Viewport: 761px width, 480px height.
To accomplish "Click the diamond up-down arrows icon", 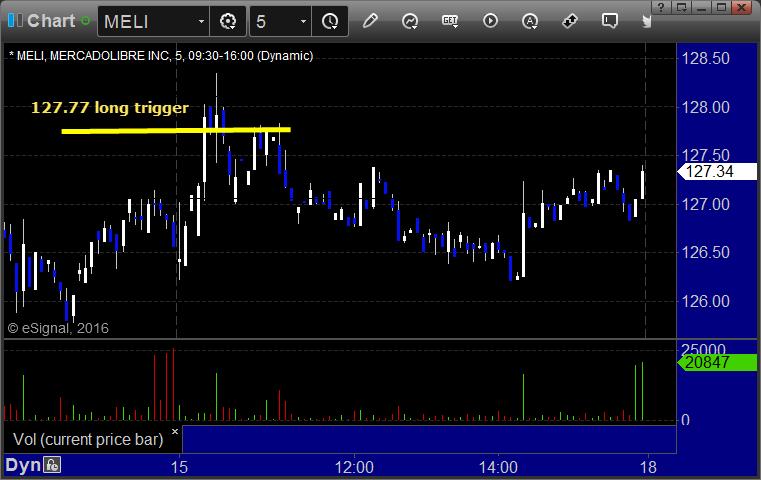I will (x=570, y=21).
